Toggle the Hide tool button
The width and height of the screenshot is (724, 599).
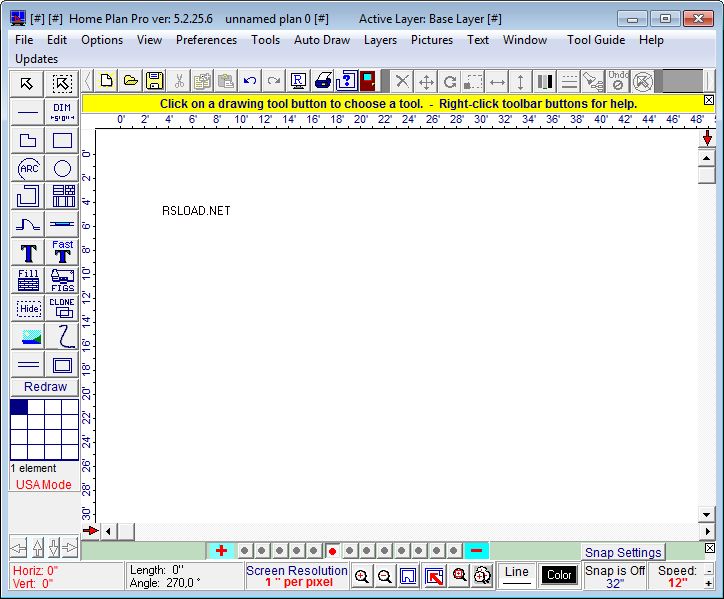[28, 309]
